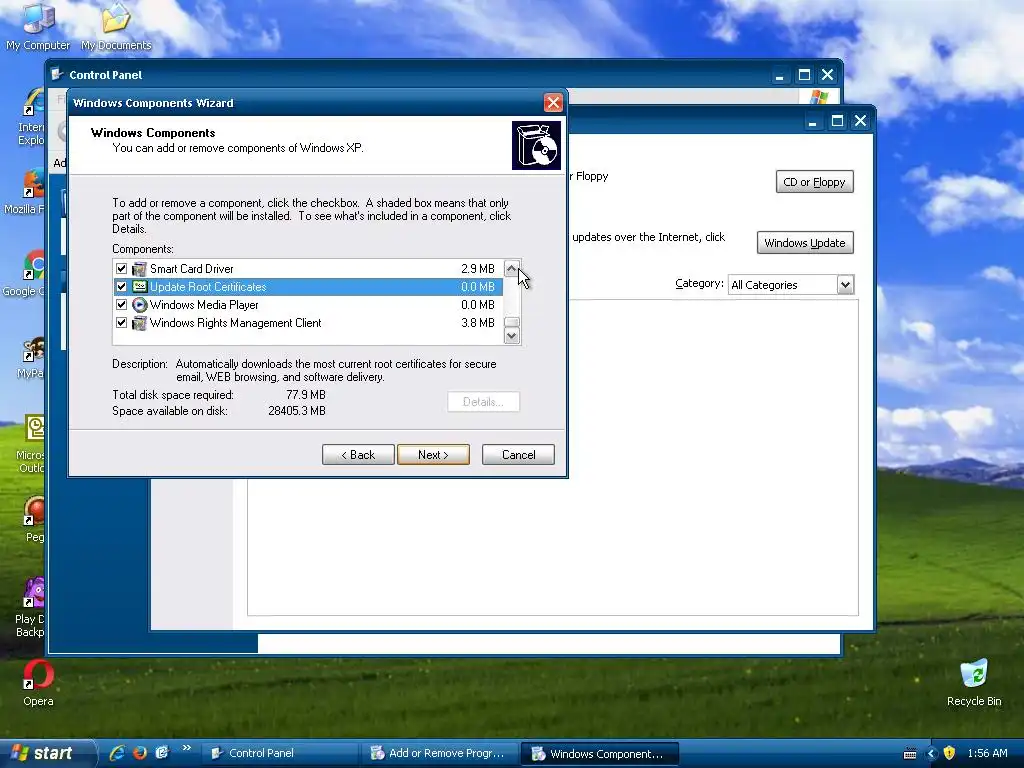Click the Windows Media Player component icon
The width and height of the screenshot is (1024, 768).
(139, 305)
